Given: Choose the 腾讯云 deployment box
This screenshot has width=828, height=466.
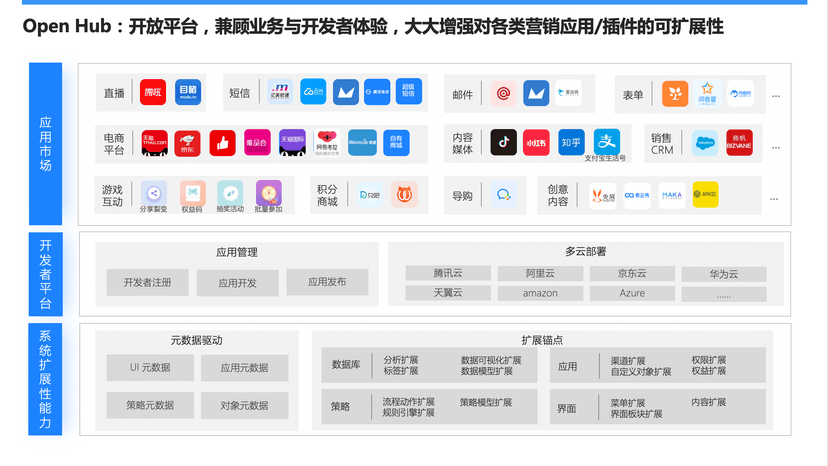Looking at the screenshot, I should (x=448, y=273).
